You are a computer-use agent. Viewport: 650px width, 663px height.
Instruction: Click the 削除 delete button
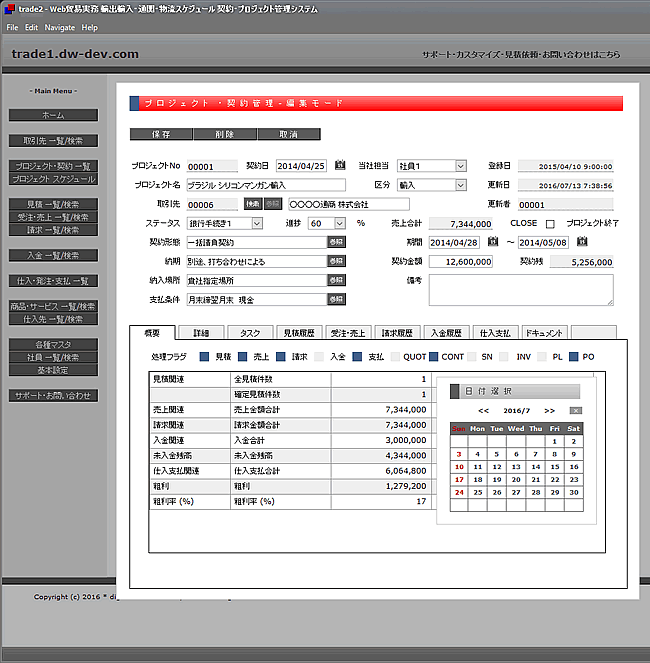225,134
